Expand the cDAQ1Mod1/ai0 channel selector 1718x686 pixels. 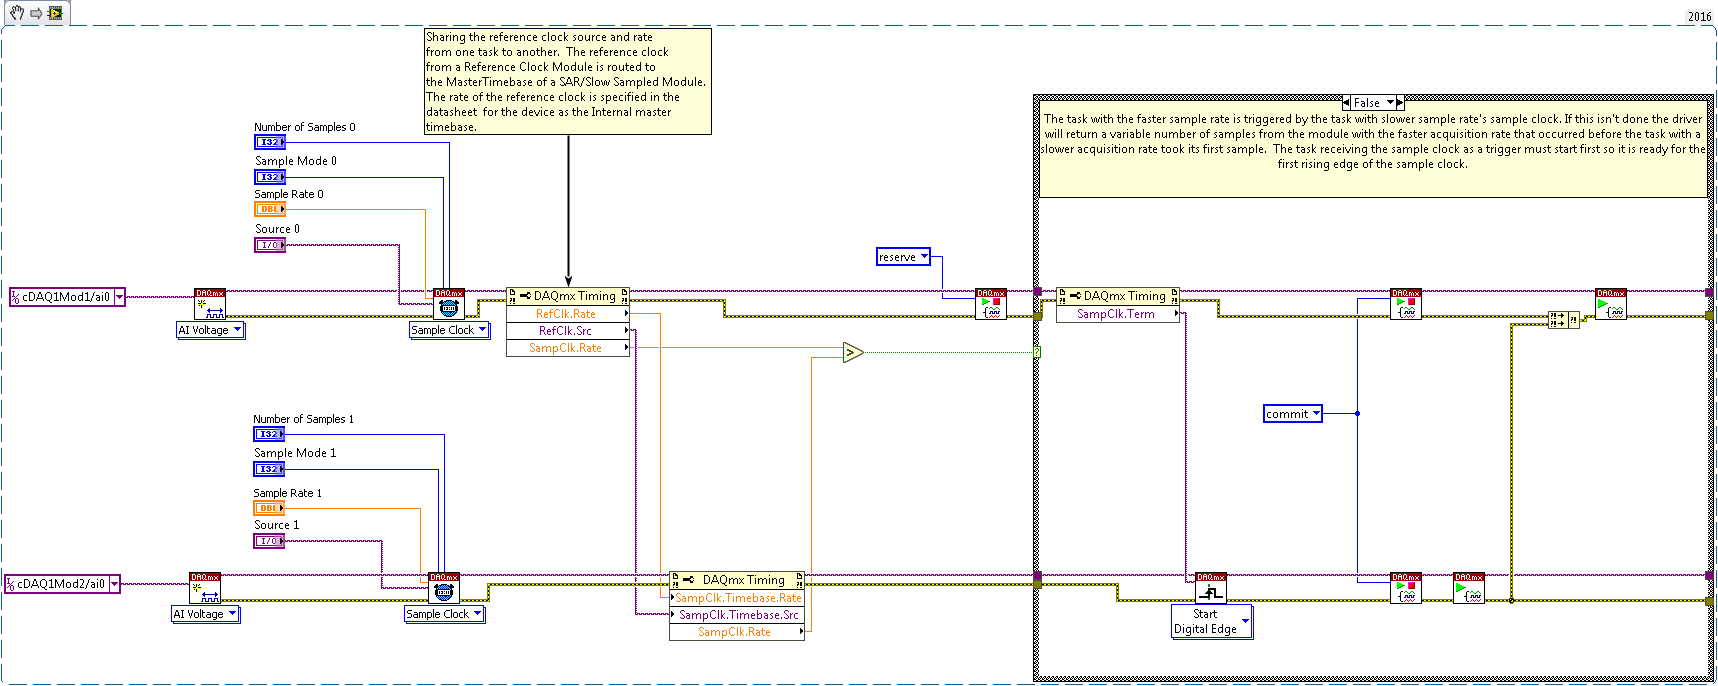pyautogui.click(x=120, y=297)
